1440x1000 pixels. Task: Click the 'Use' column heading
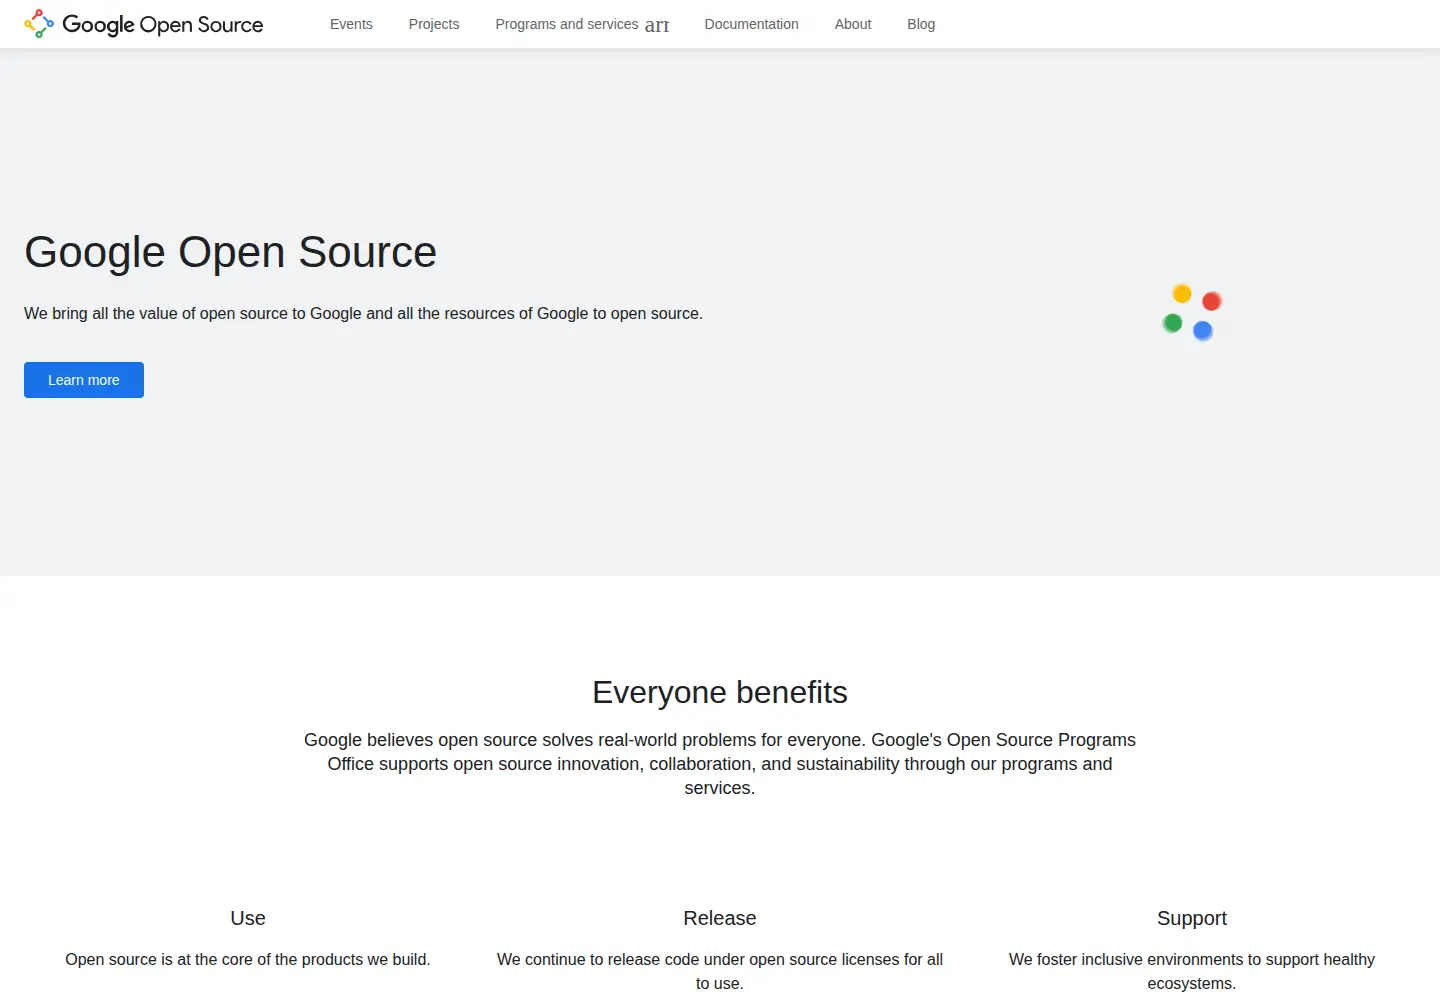(248, 918)
